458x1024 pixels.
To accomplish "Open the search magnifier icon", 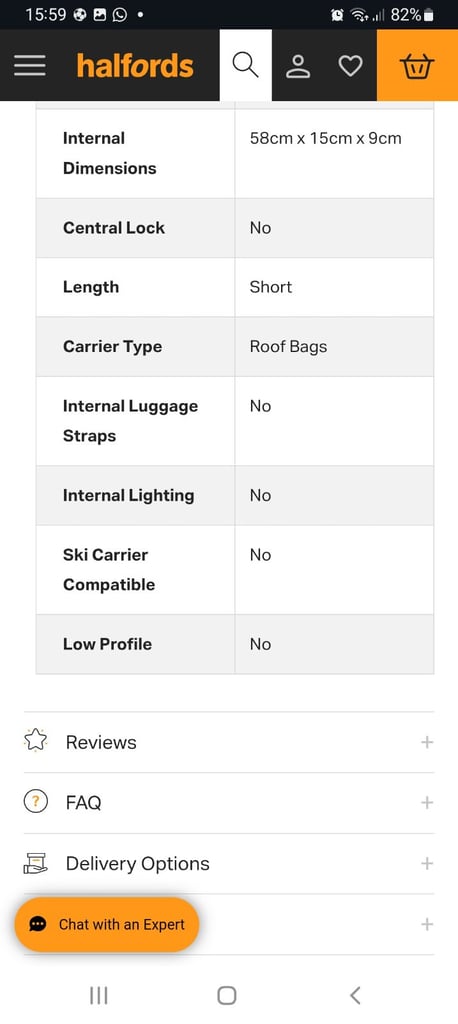I will [x=246, y=65].
